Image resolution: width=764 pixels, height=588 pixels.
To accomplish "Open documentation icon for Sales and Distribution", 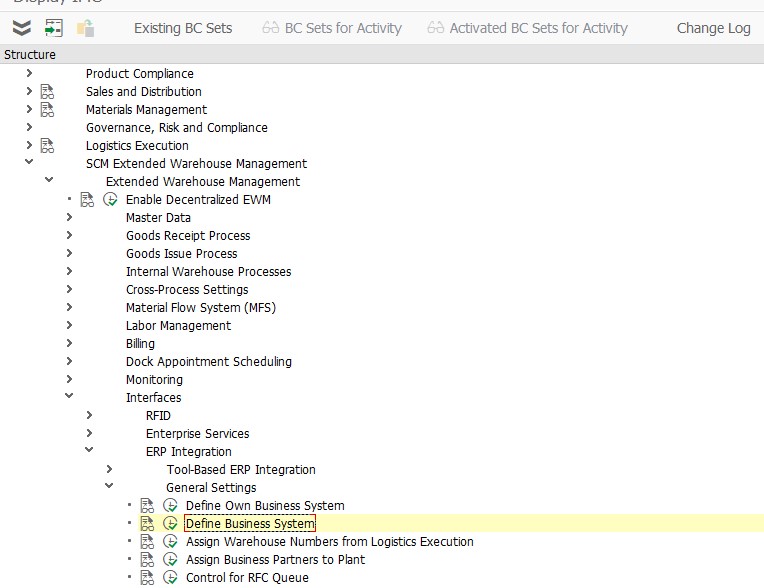I will (47, 92).
